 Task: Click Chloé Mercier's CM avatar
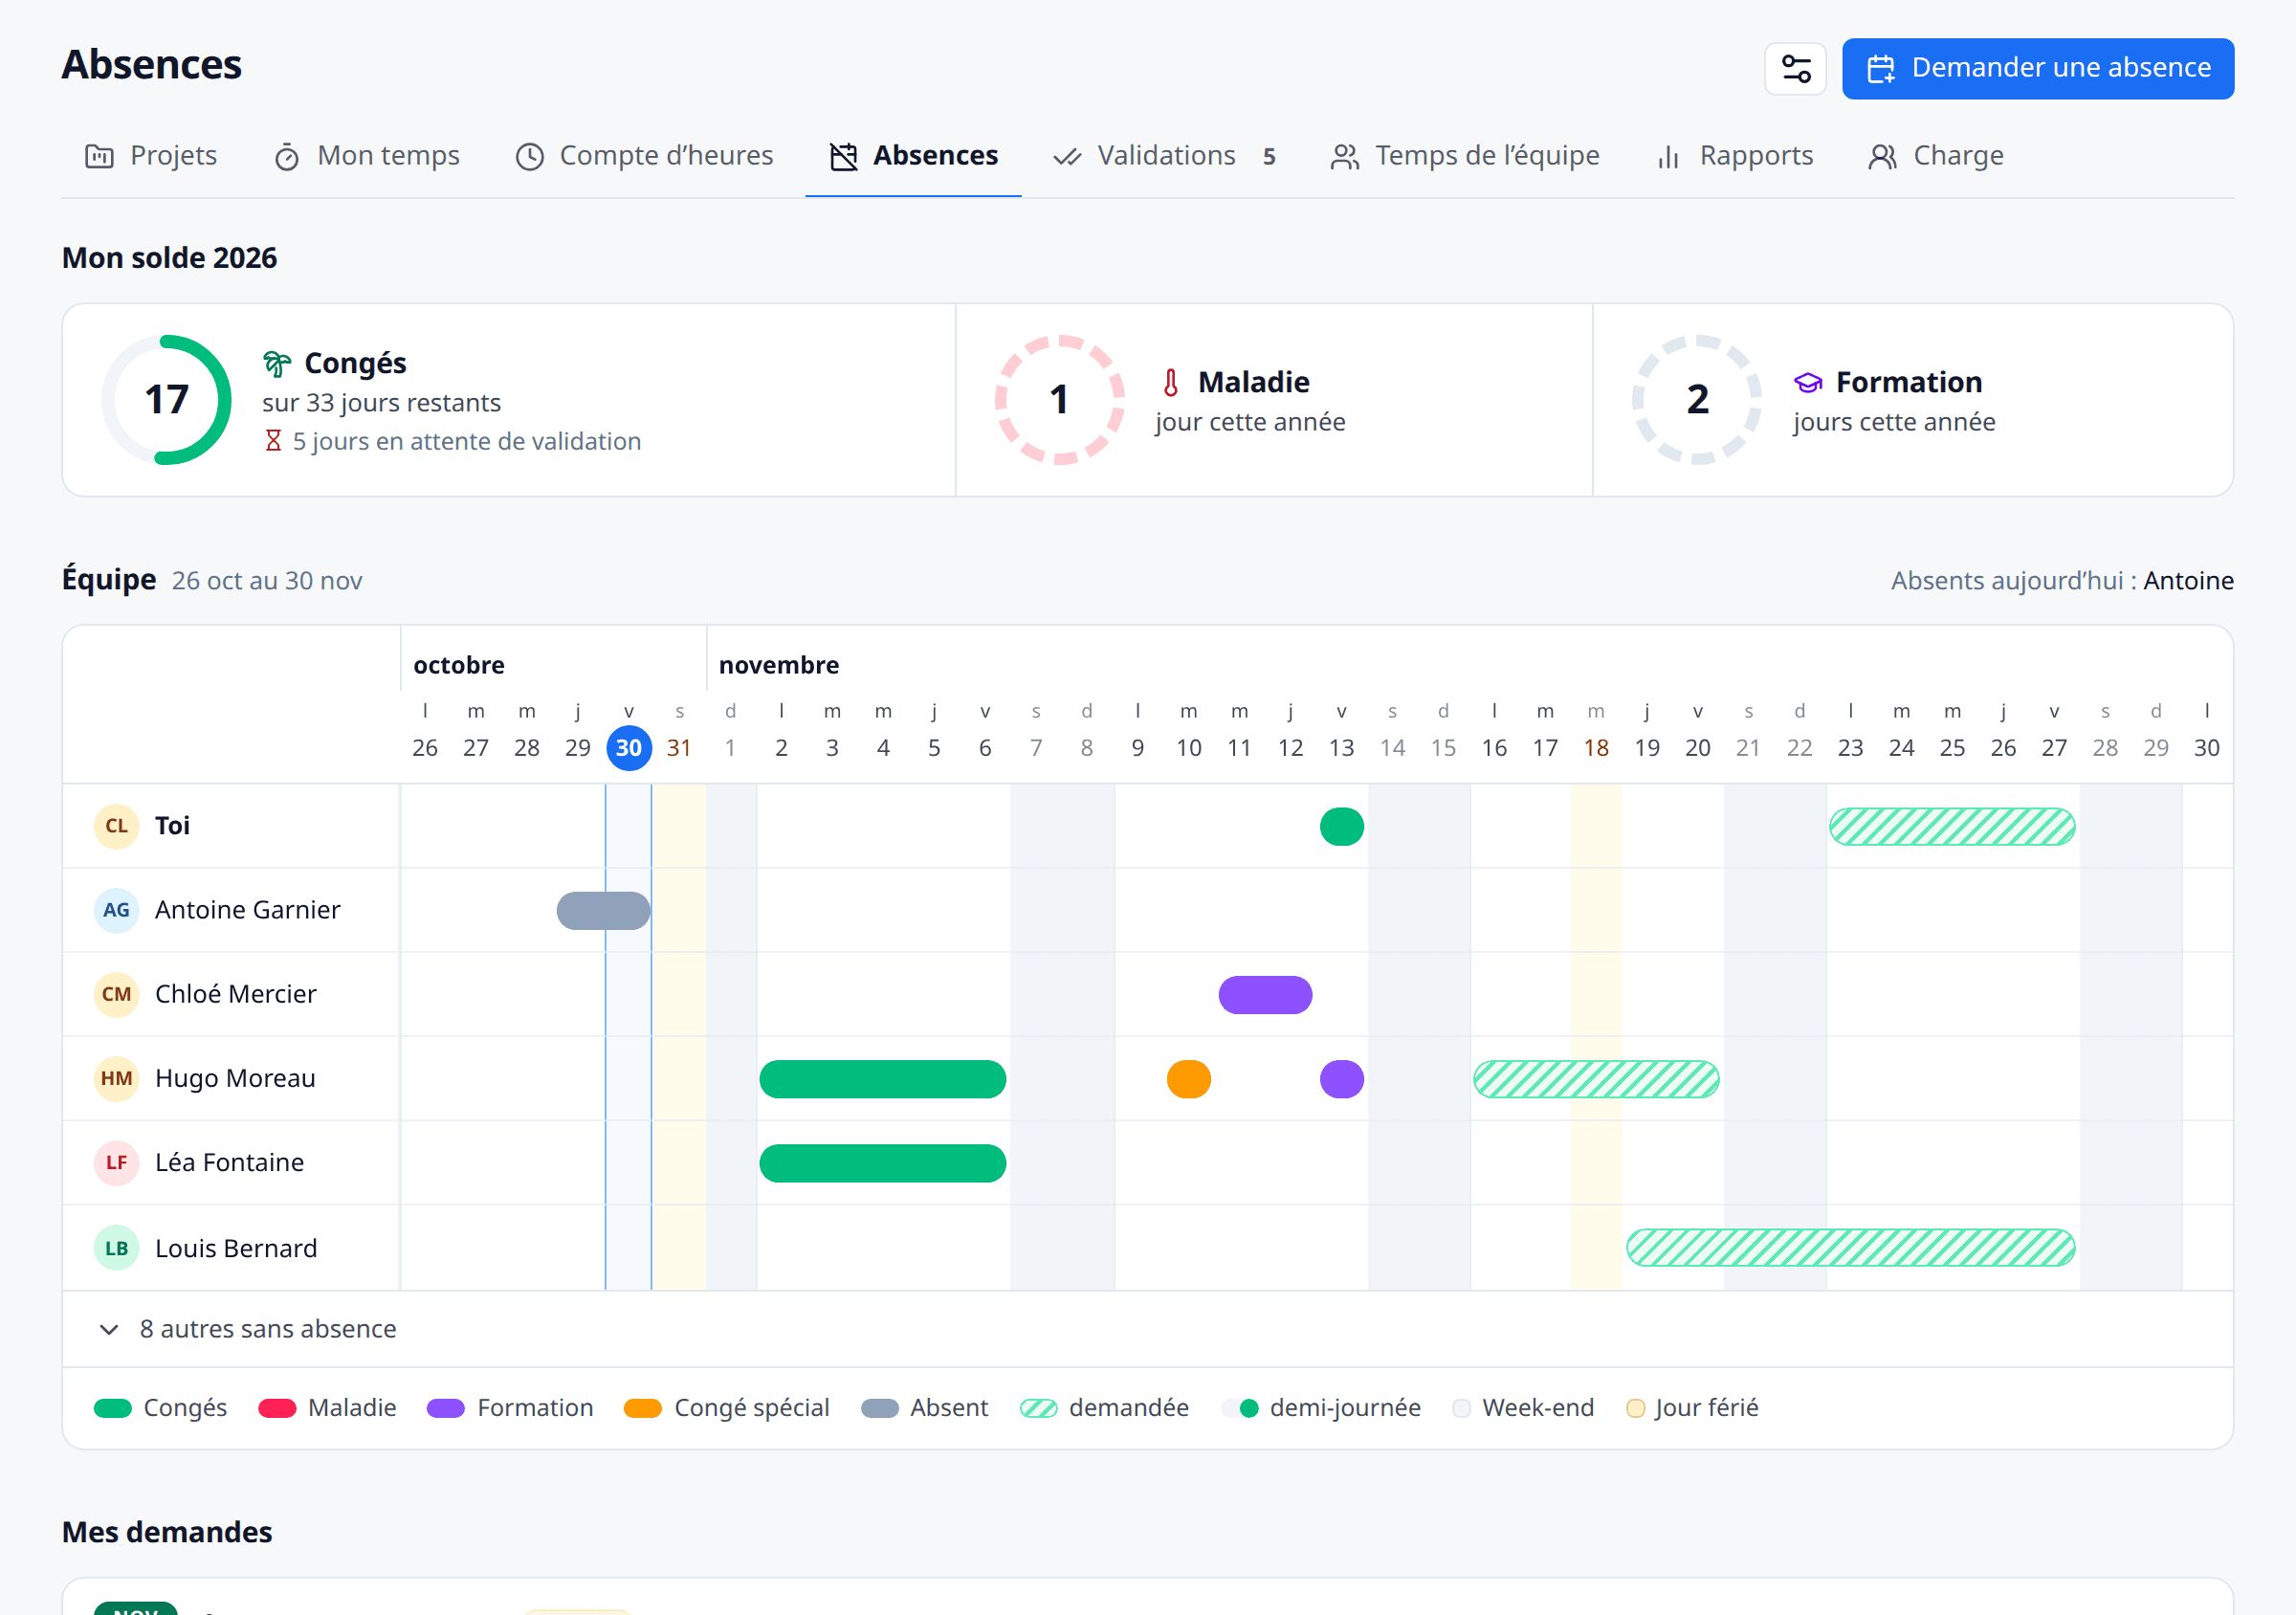point(116,994)
